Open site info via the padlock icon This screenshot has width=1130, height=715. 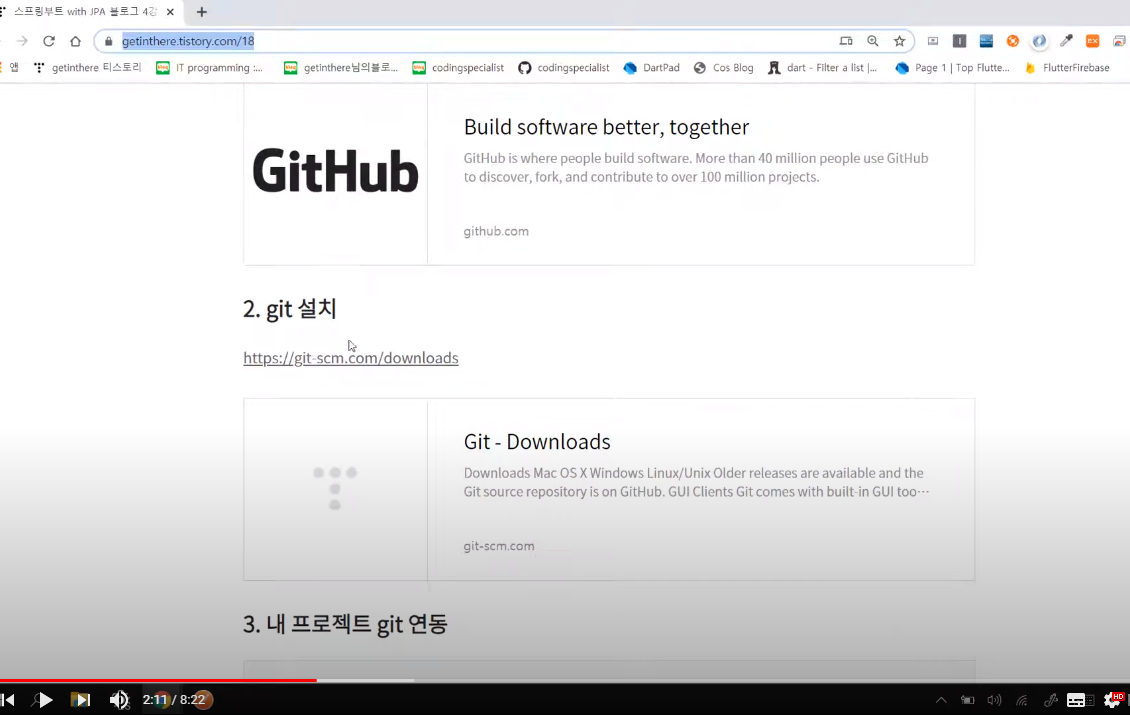pos(109,41)
